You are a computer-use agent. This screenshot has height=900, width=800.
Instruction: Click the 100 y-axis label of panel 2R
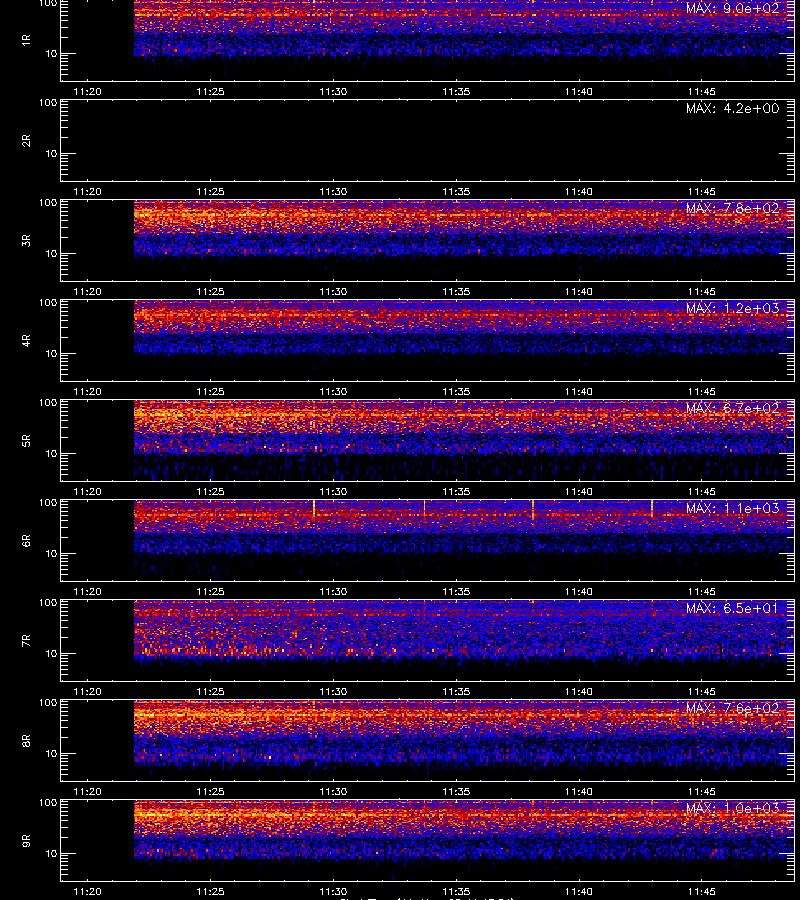click(x=48, y=103)
